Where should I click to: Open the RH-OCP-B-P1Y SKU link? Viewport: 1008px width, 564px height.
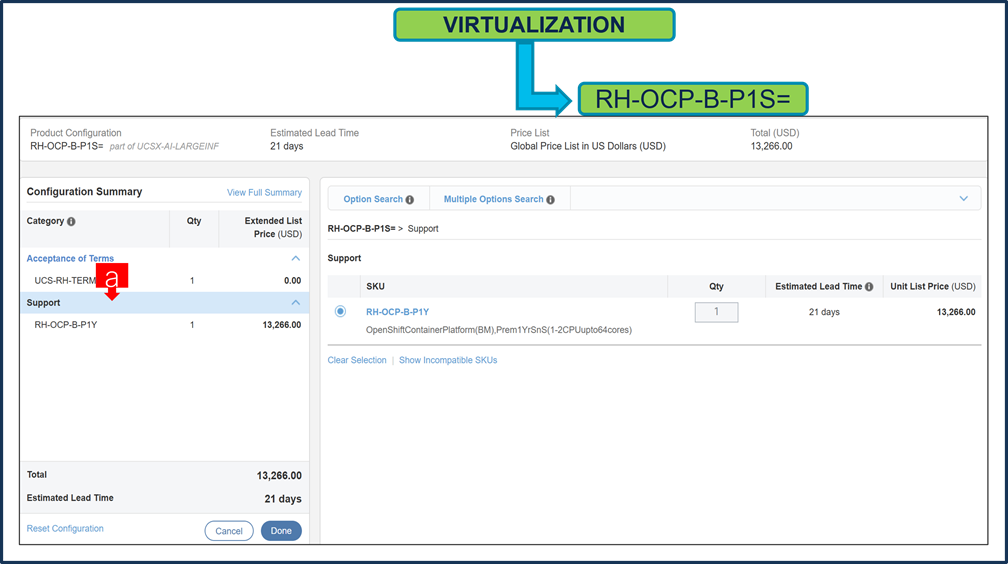click(x=397, y=312)
